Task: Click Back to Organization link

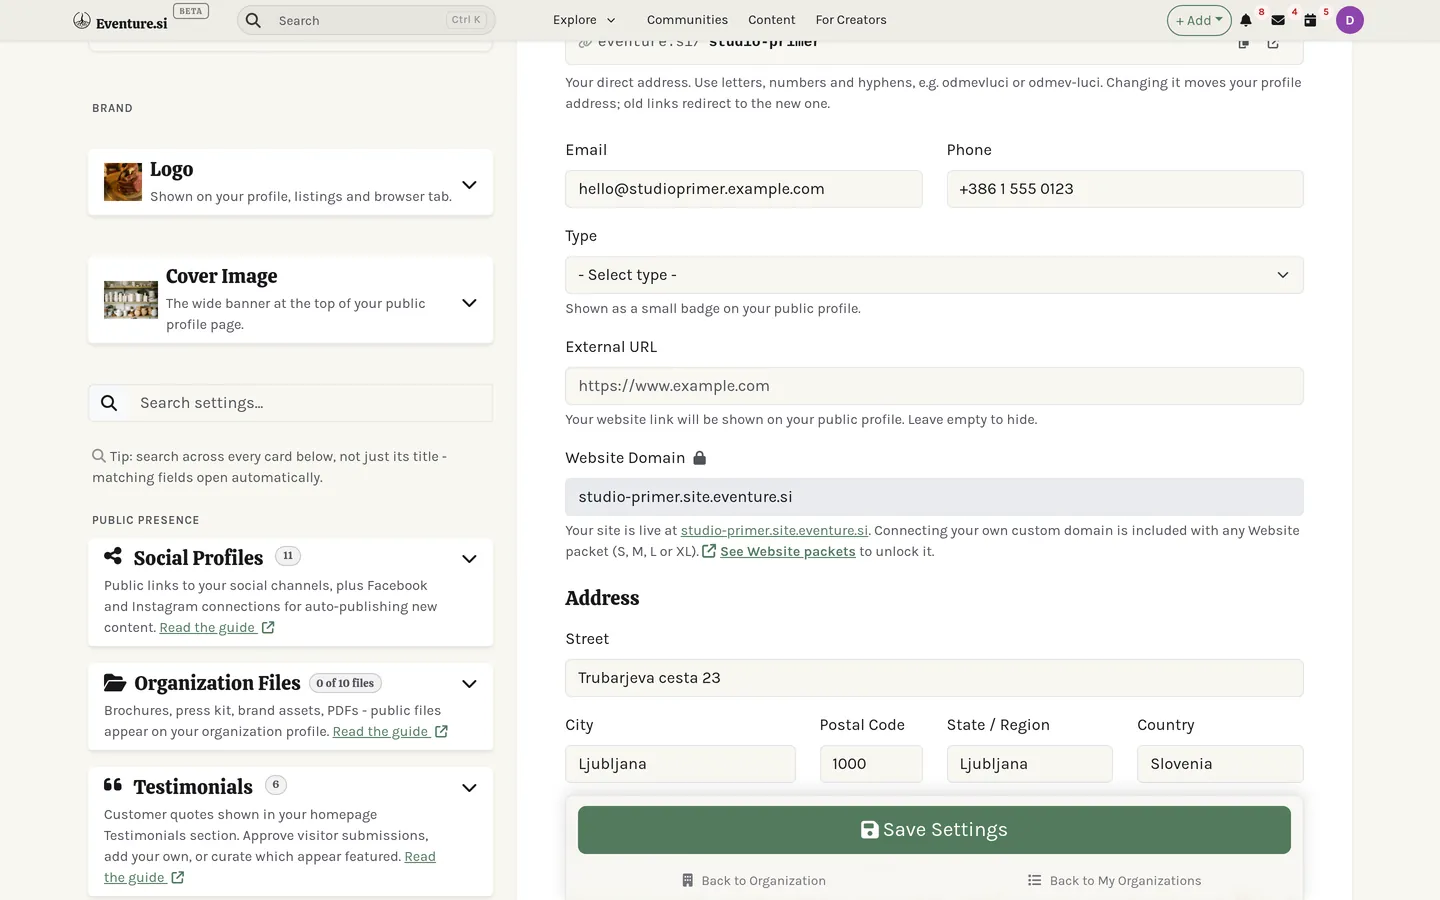Action: pyautogui.click(x=753, y=881)
